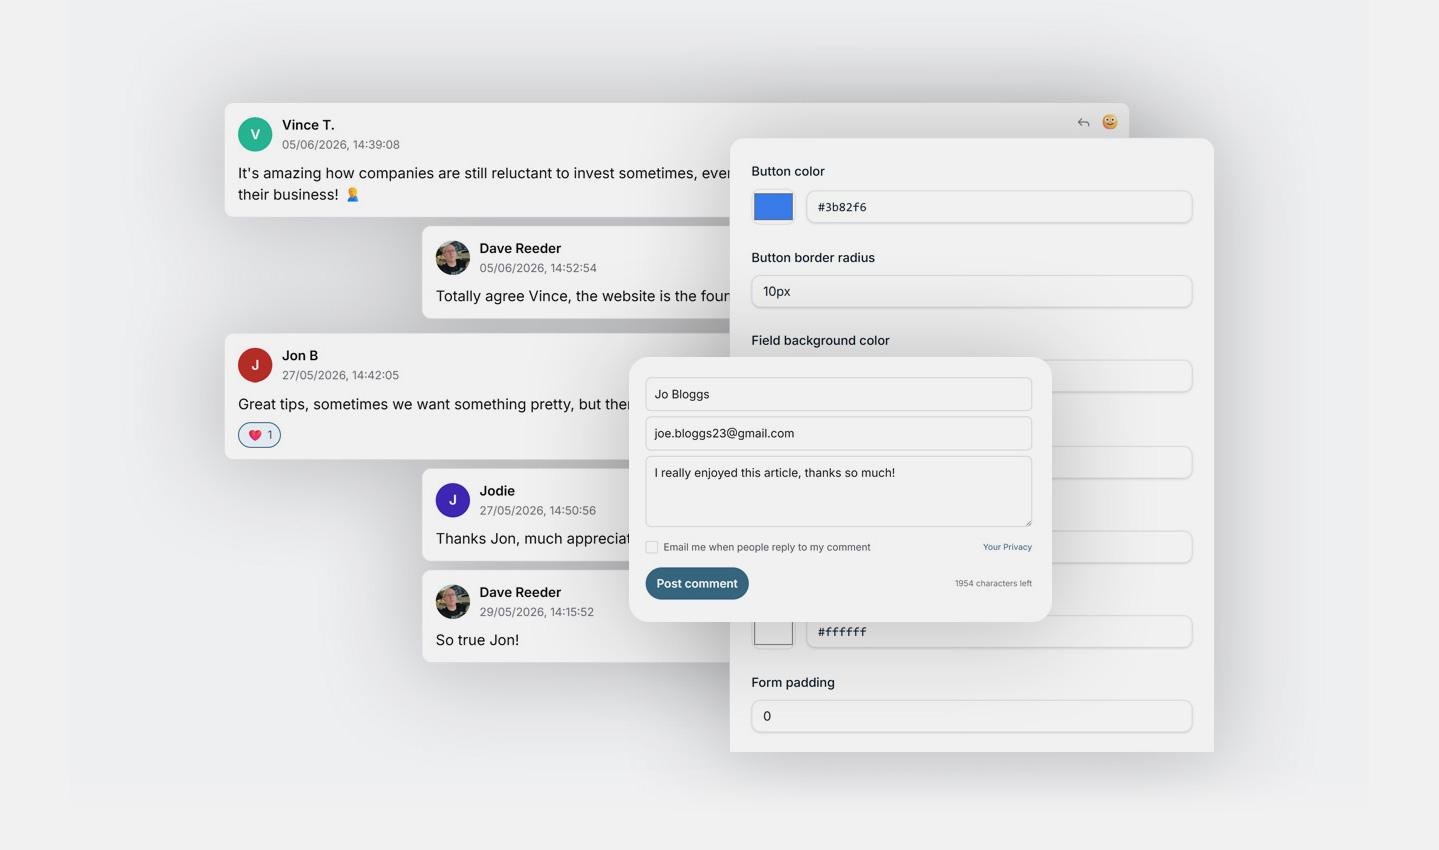Click the Button color label
The image size is (1439, 850).
(x=788, y=171)
